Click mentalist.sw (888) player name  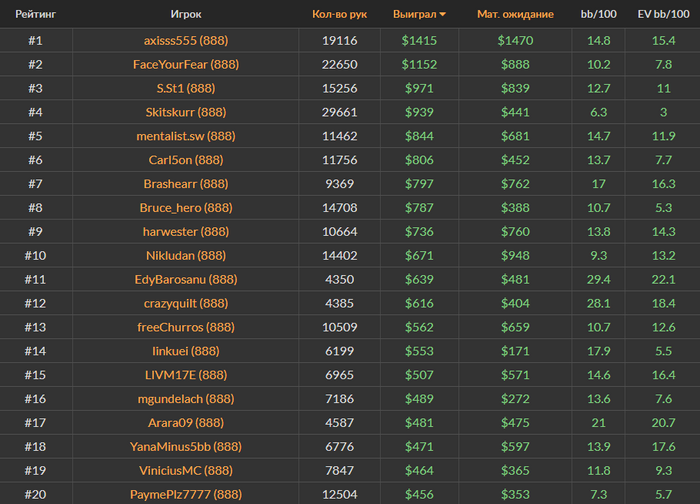tap(185, 136)
